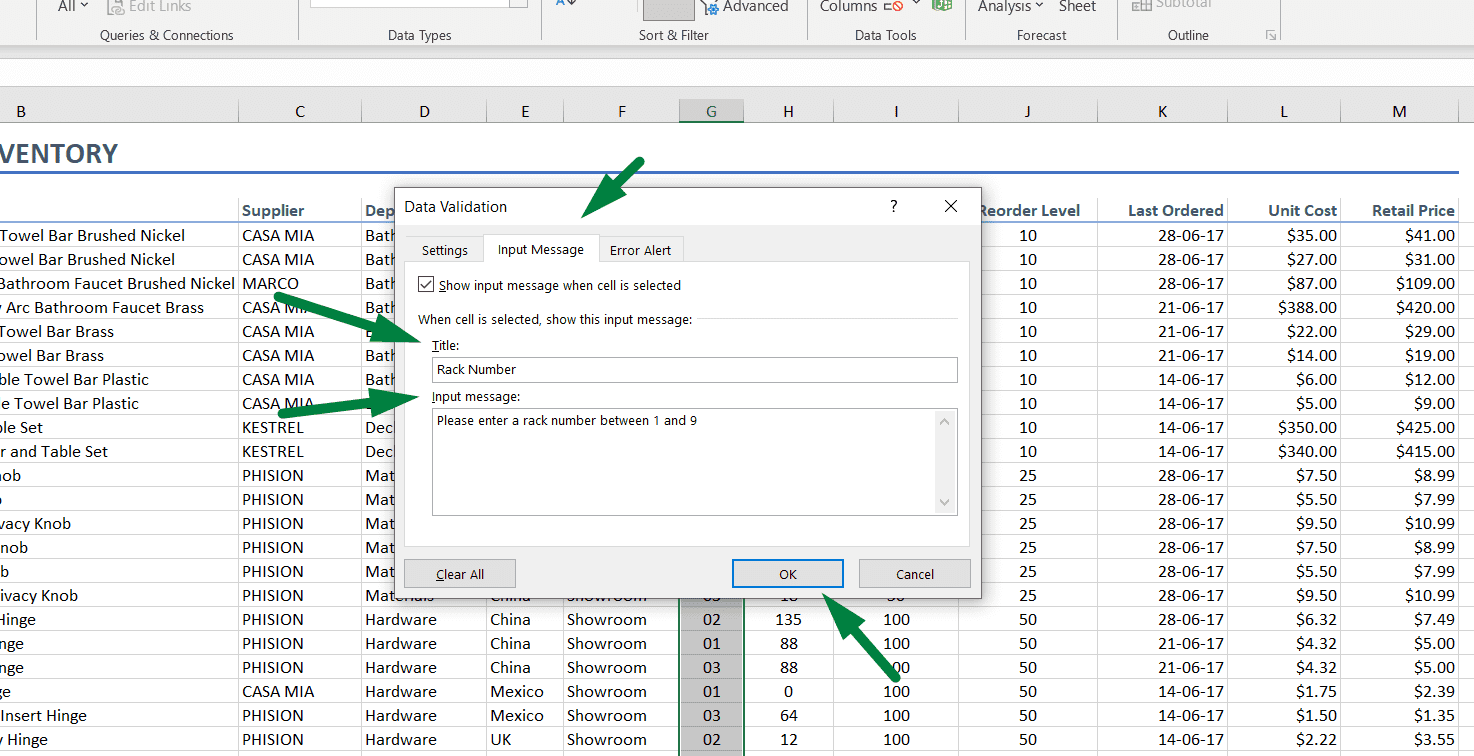
Task: Open Data Validation dialog help
Action: coord(894,207)
